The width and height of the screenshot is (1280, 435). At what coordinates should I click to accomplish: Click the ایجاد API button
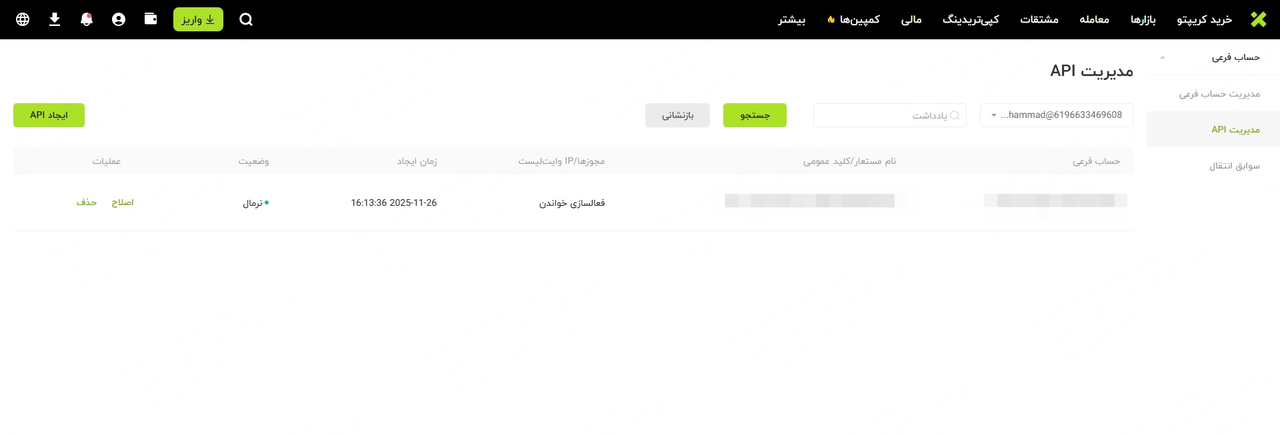[x=49, y=115]
